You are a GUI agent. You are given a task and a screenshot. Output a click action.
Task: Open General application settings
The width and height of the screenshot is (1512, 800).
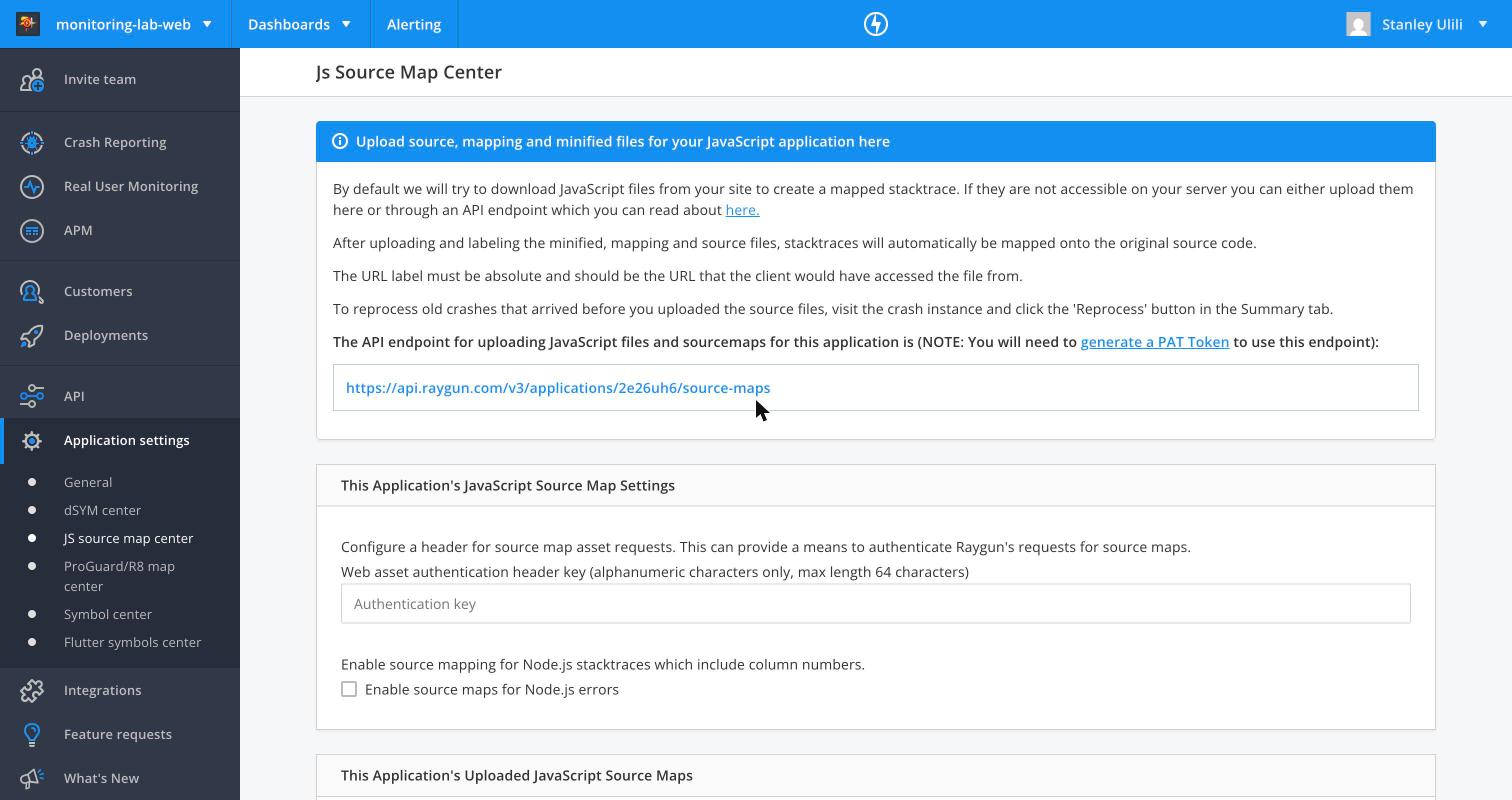coord(88,482)
